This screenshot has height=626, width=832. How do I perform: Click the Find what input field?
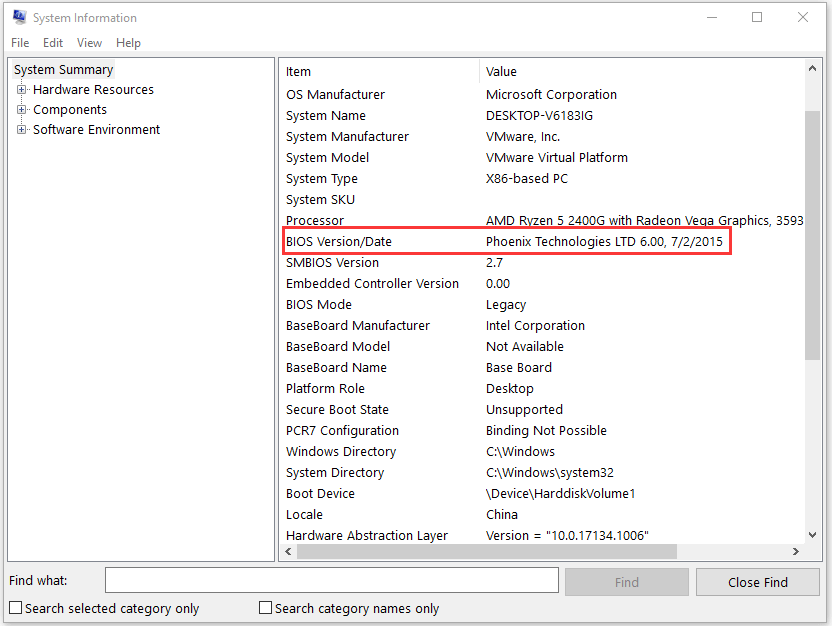coord(332,580)
